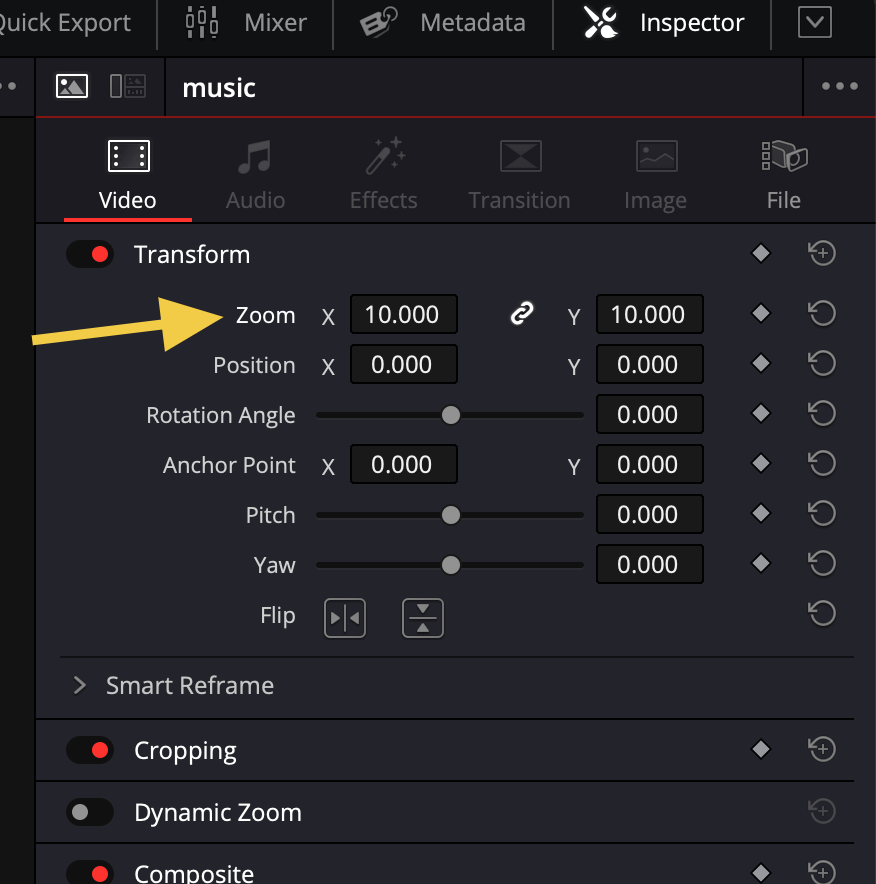This screenshot has width=876, height=884.
Task: Open the Metadata panel
Action: (x=443, y=23)
